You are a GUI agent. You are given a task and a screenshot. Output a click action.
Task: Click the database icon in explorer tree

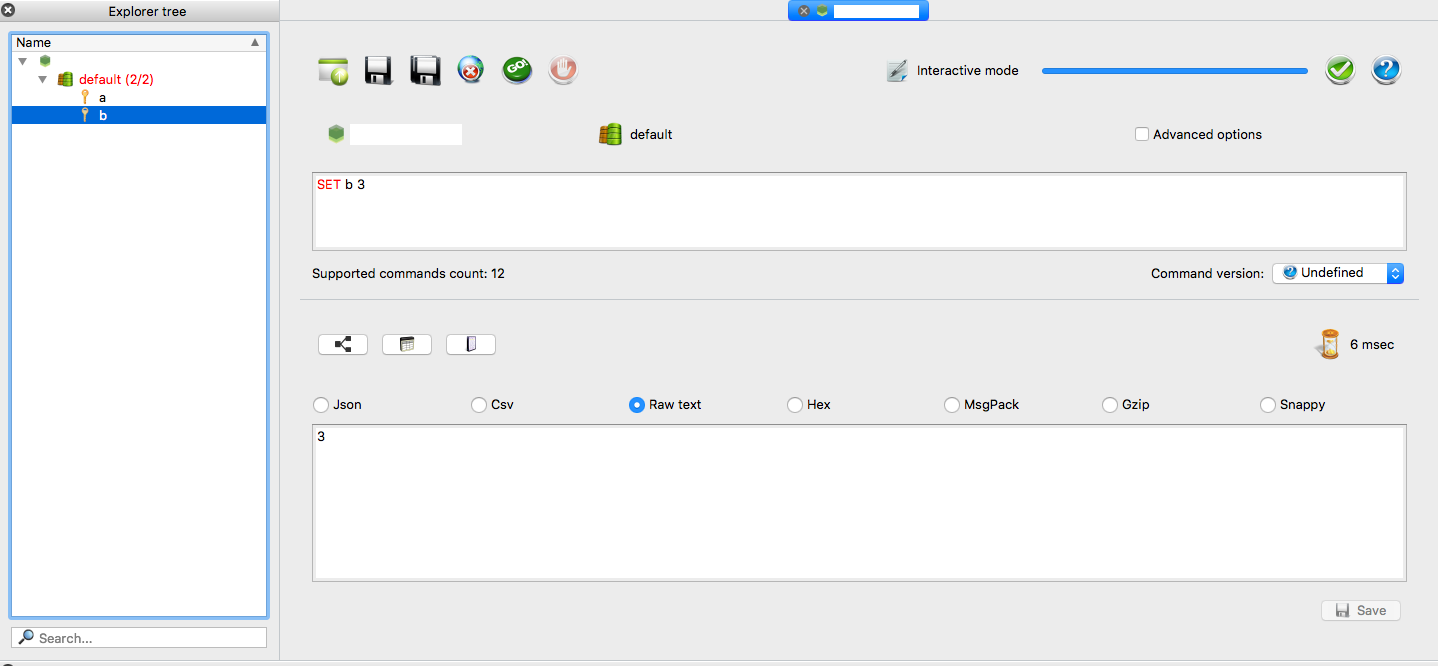(65, 79)
